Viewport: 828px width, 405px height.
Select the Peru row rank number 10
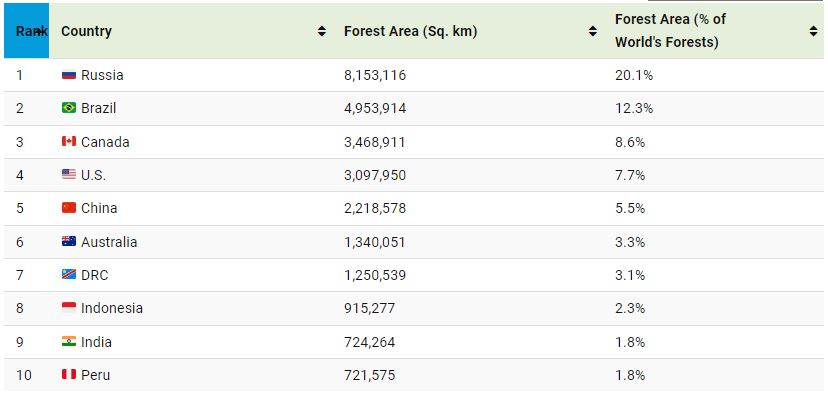24,375
